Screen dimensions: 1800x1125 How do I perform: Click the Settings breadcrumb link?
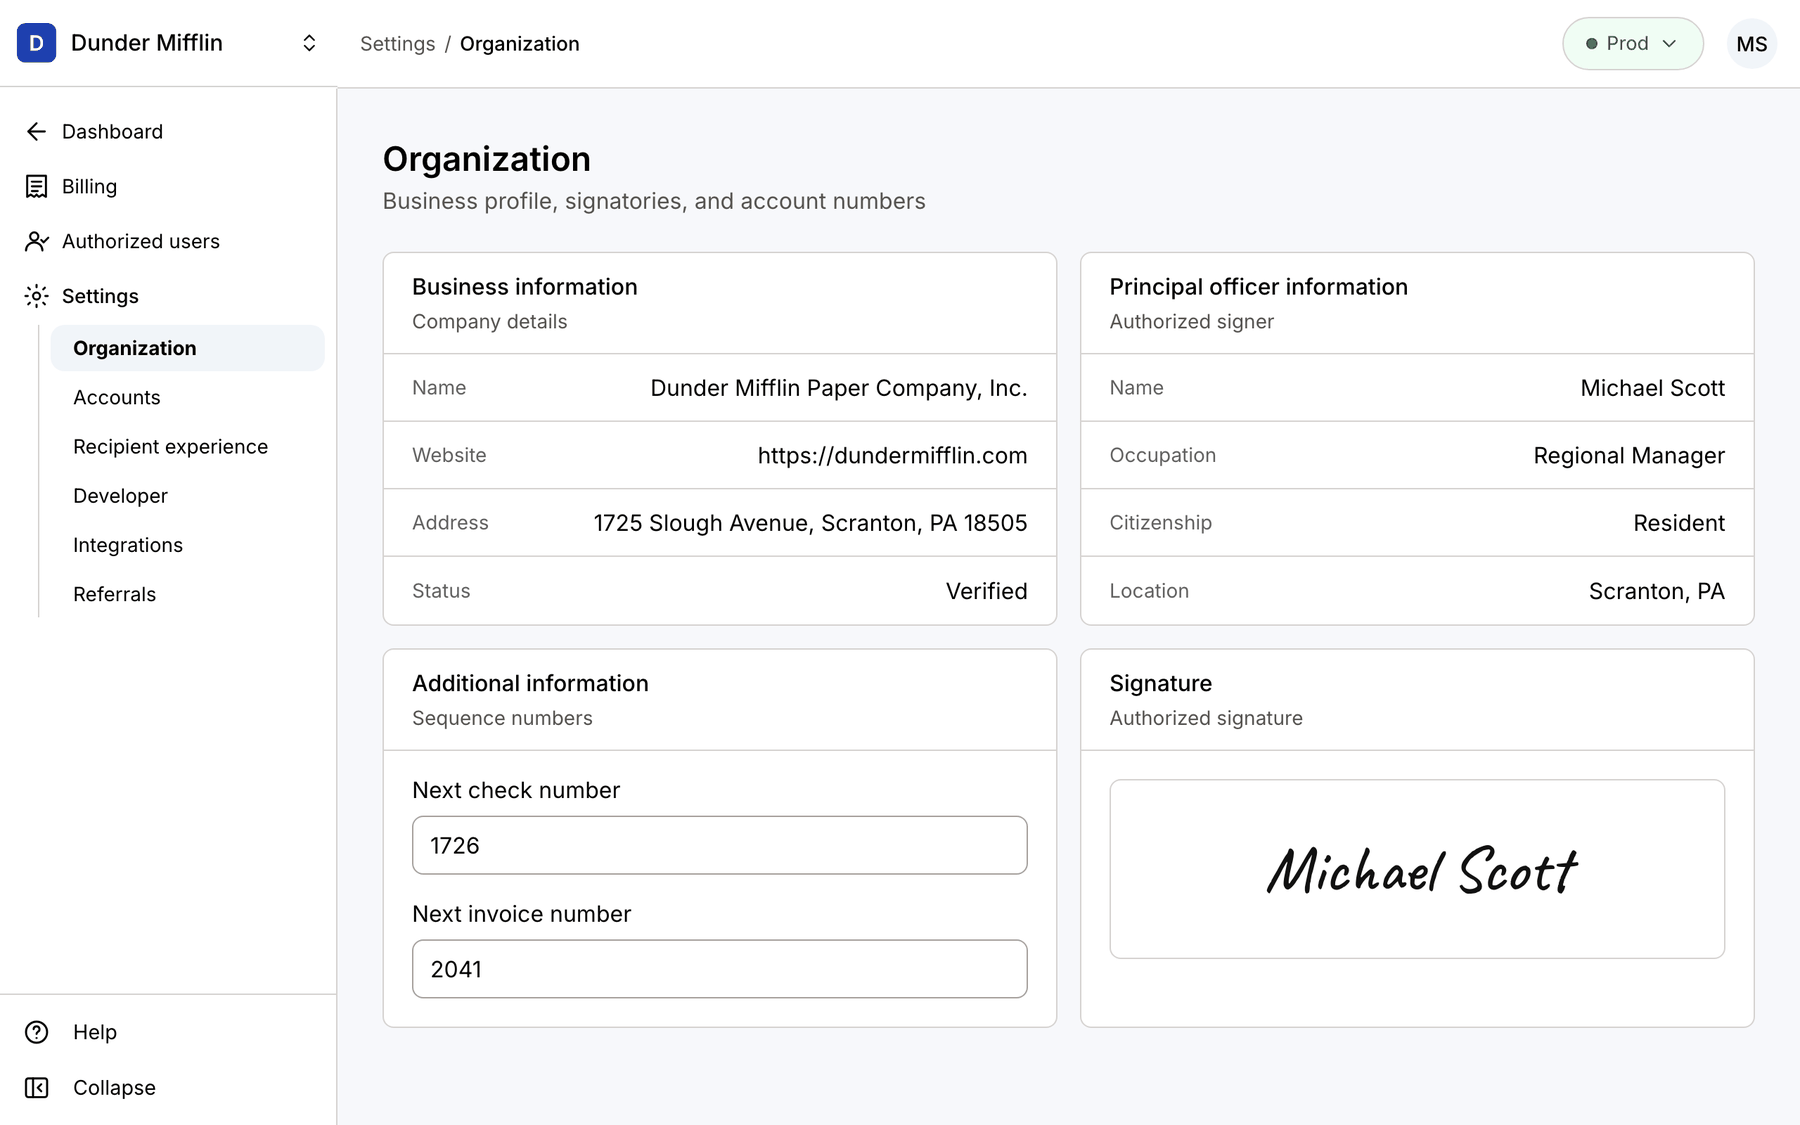coord(398,44)
